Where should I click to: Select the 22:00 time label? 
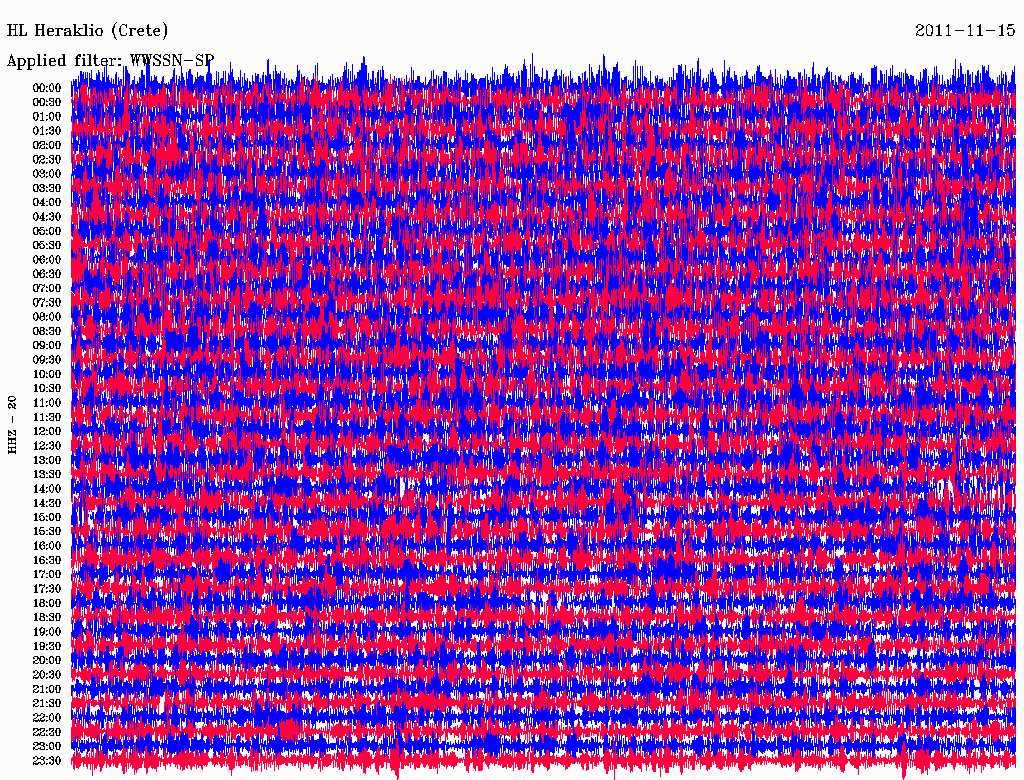pyautogui.click(x=47, y=718)
